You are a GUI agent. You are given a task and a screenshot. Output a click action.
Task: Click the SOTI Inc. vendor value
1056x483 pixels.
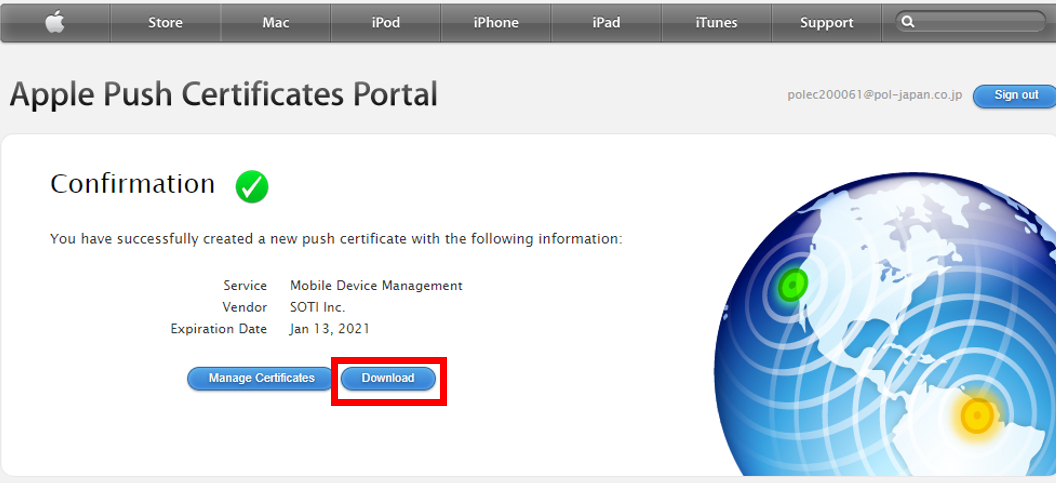point(317,307)
